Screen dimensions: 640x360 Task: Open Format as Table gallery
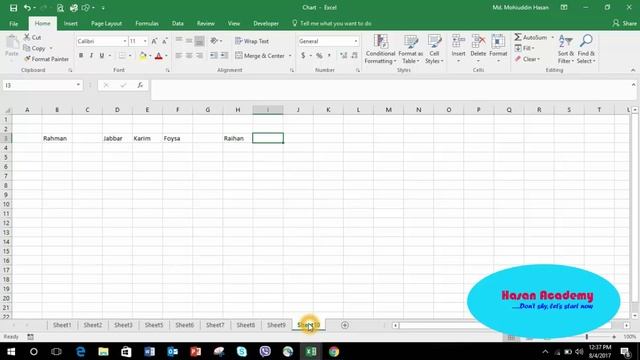(411, 49)
